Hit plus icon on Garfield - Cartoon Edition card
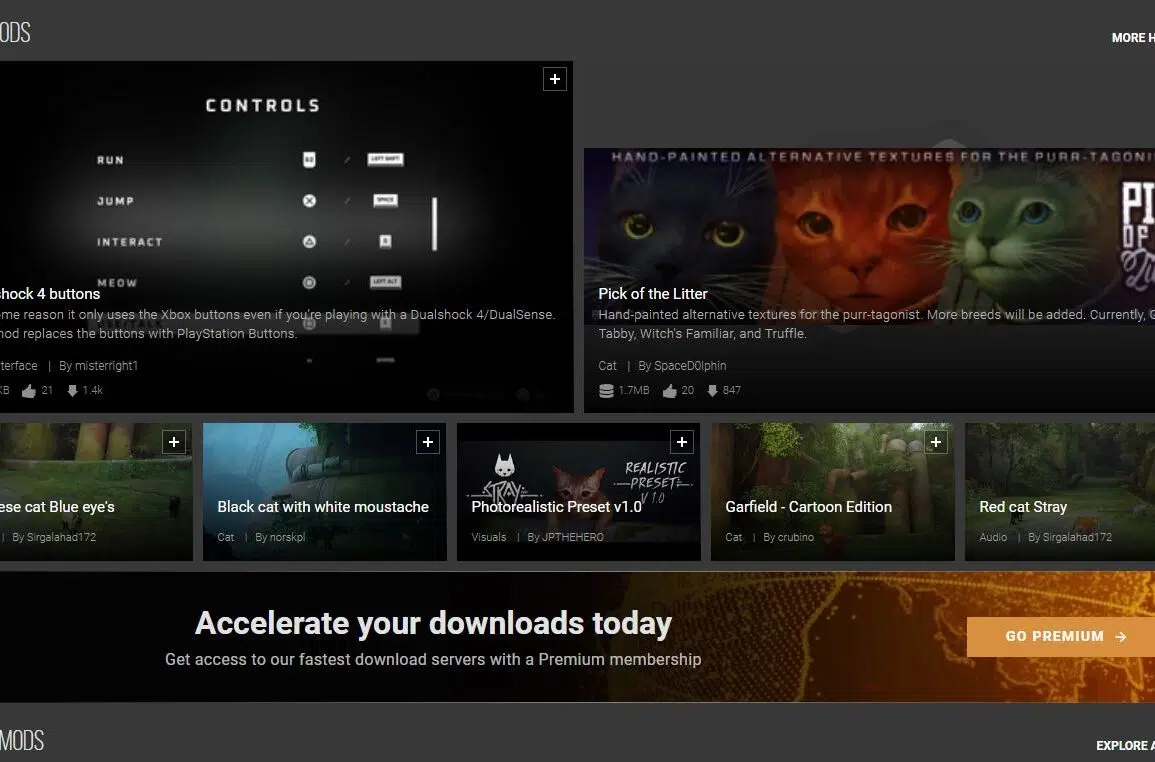 point(936,442)
